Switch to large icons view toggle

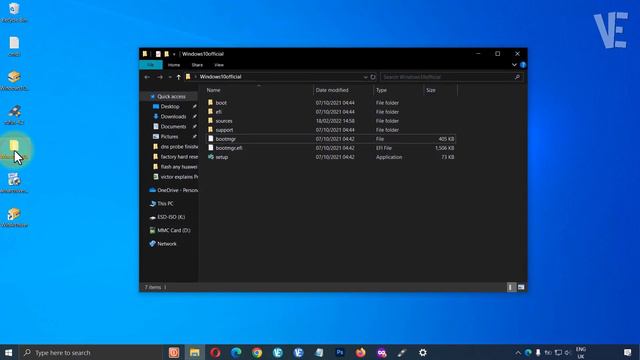521,287
